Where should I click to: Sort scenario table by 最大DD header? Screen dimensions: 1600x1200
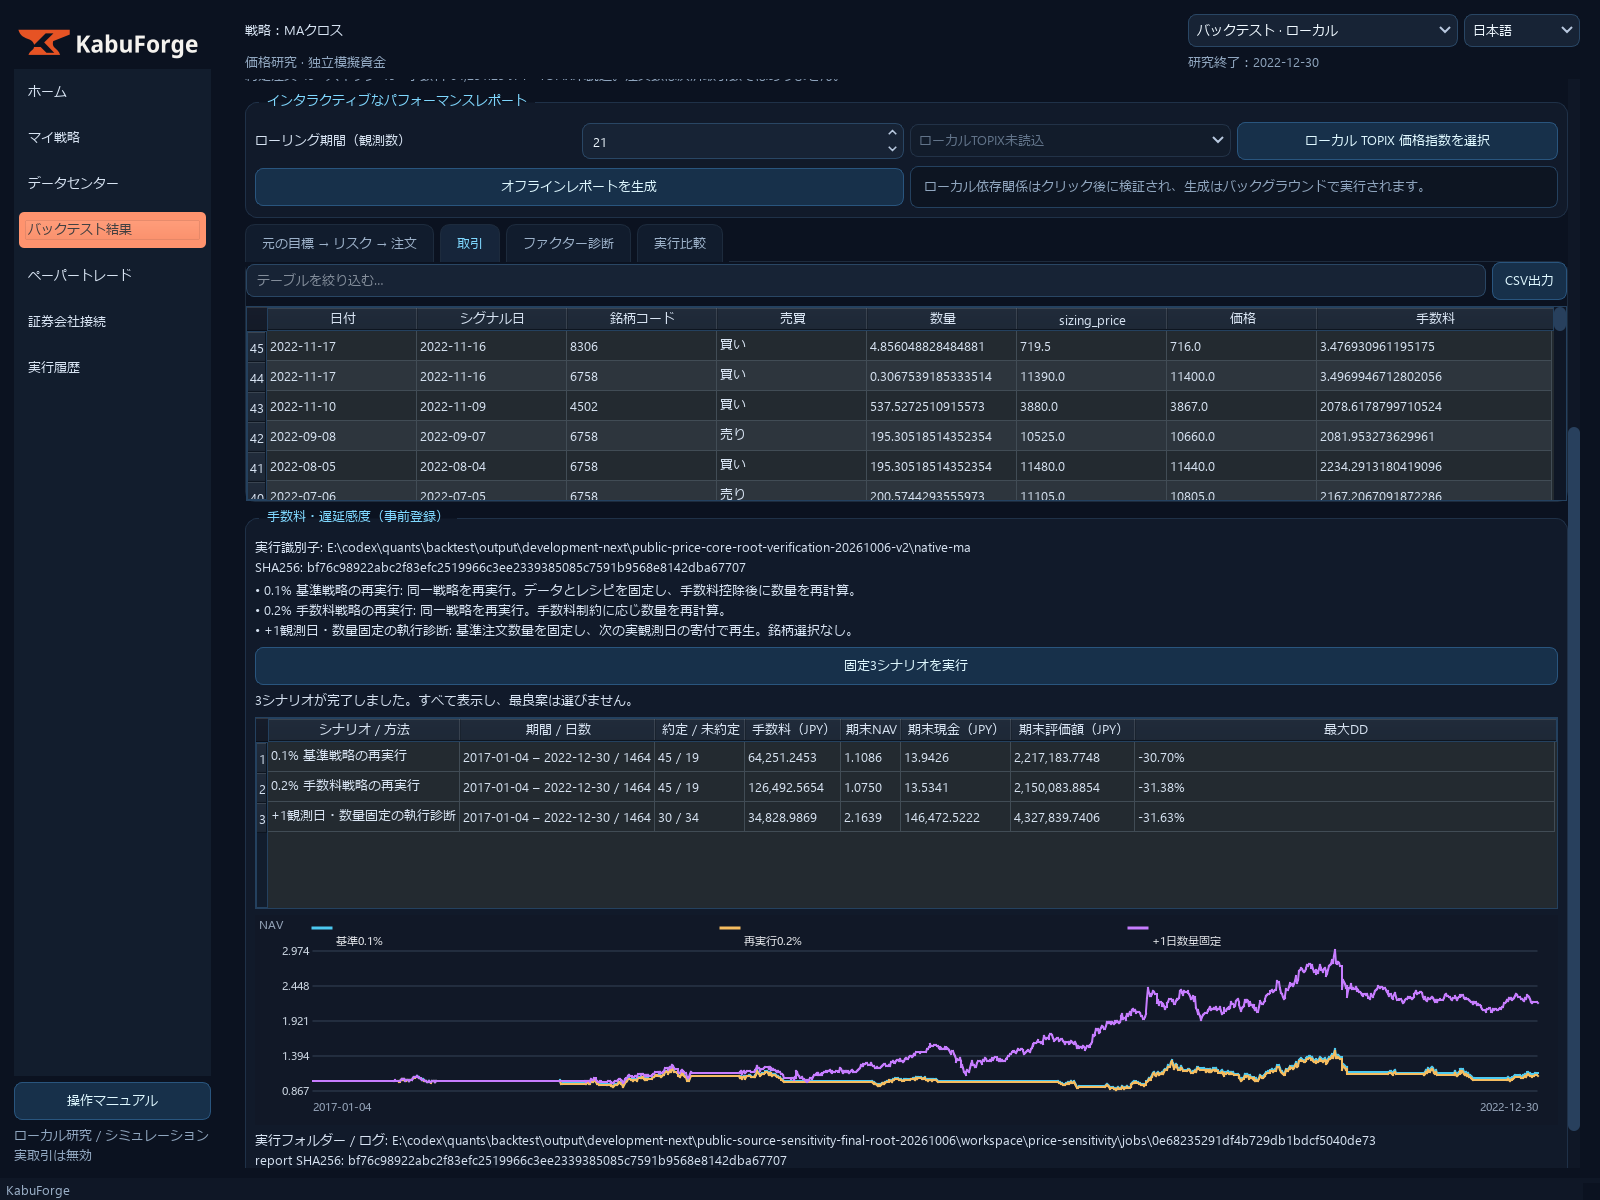pyautogui.click(x=1345, y=730)
